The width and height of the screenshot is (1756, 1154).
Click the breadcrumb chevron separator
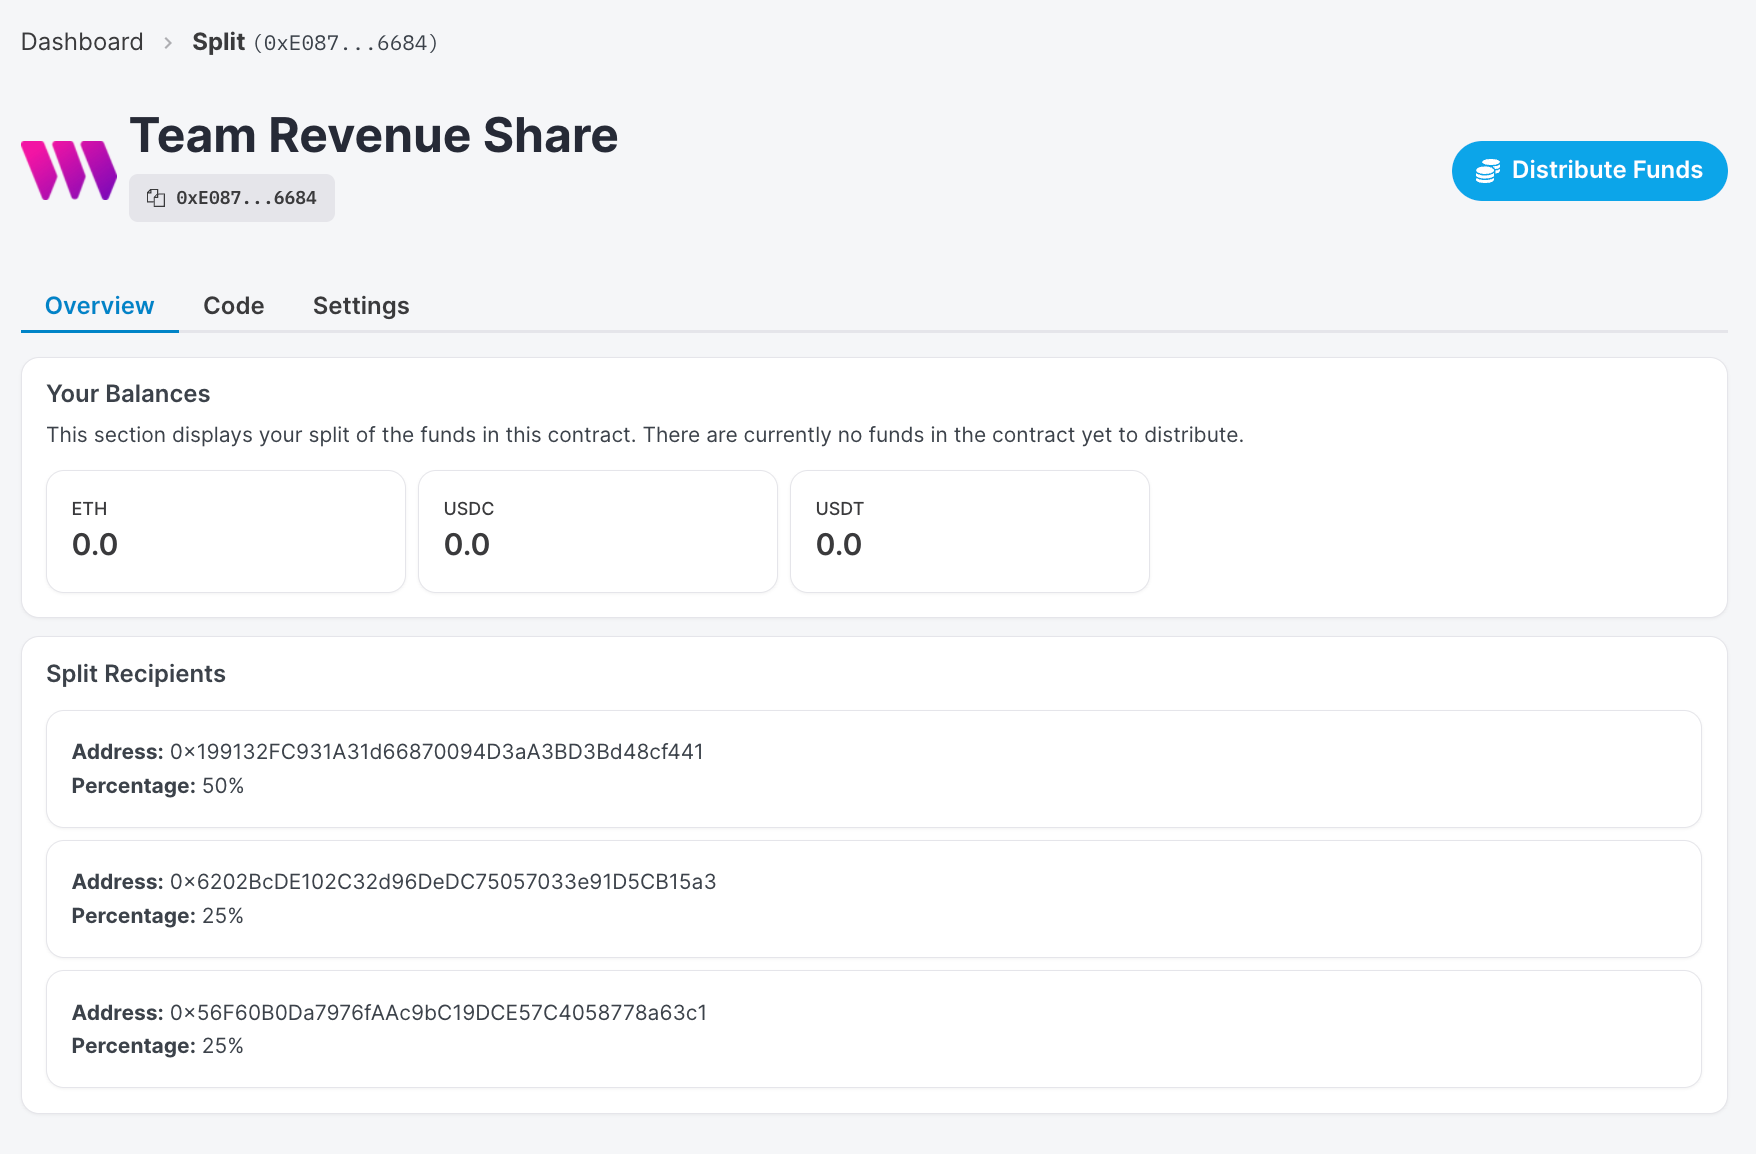pyautogui.click(x=168, y=42)
